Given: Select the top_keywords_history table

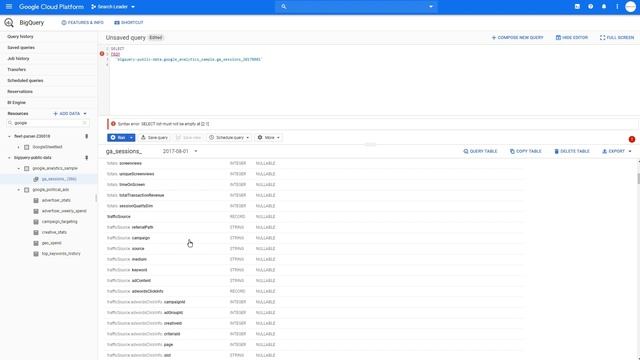Looking at the screenshot, I should coord(61,253).
